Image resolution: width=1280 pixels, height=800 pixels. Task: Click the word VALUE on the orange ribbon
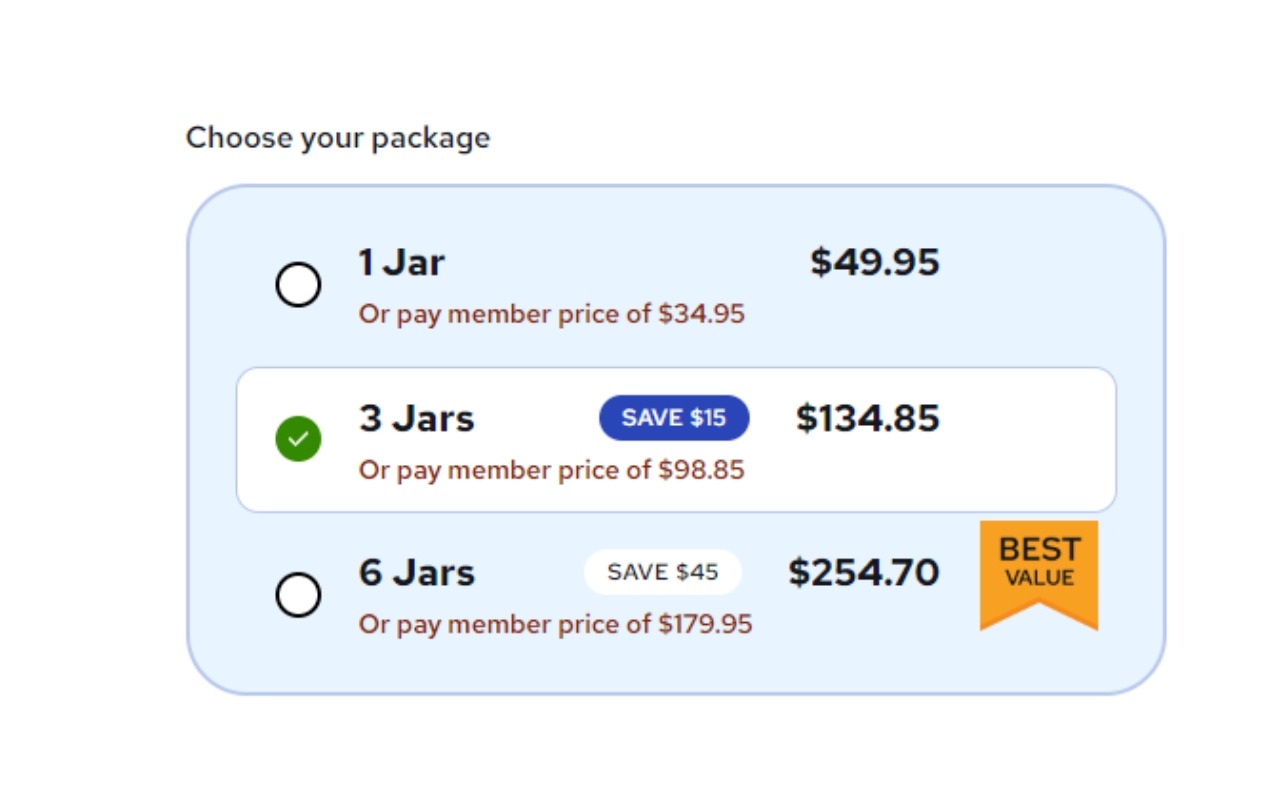coord(1039,578)
